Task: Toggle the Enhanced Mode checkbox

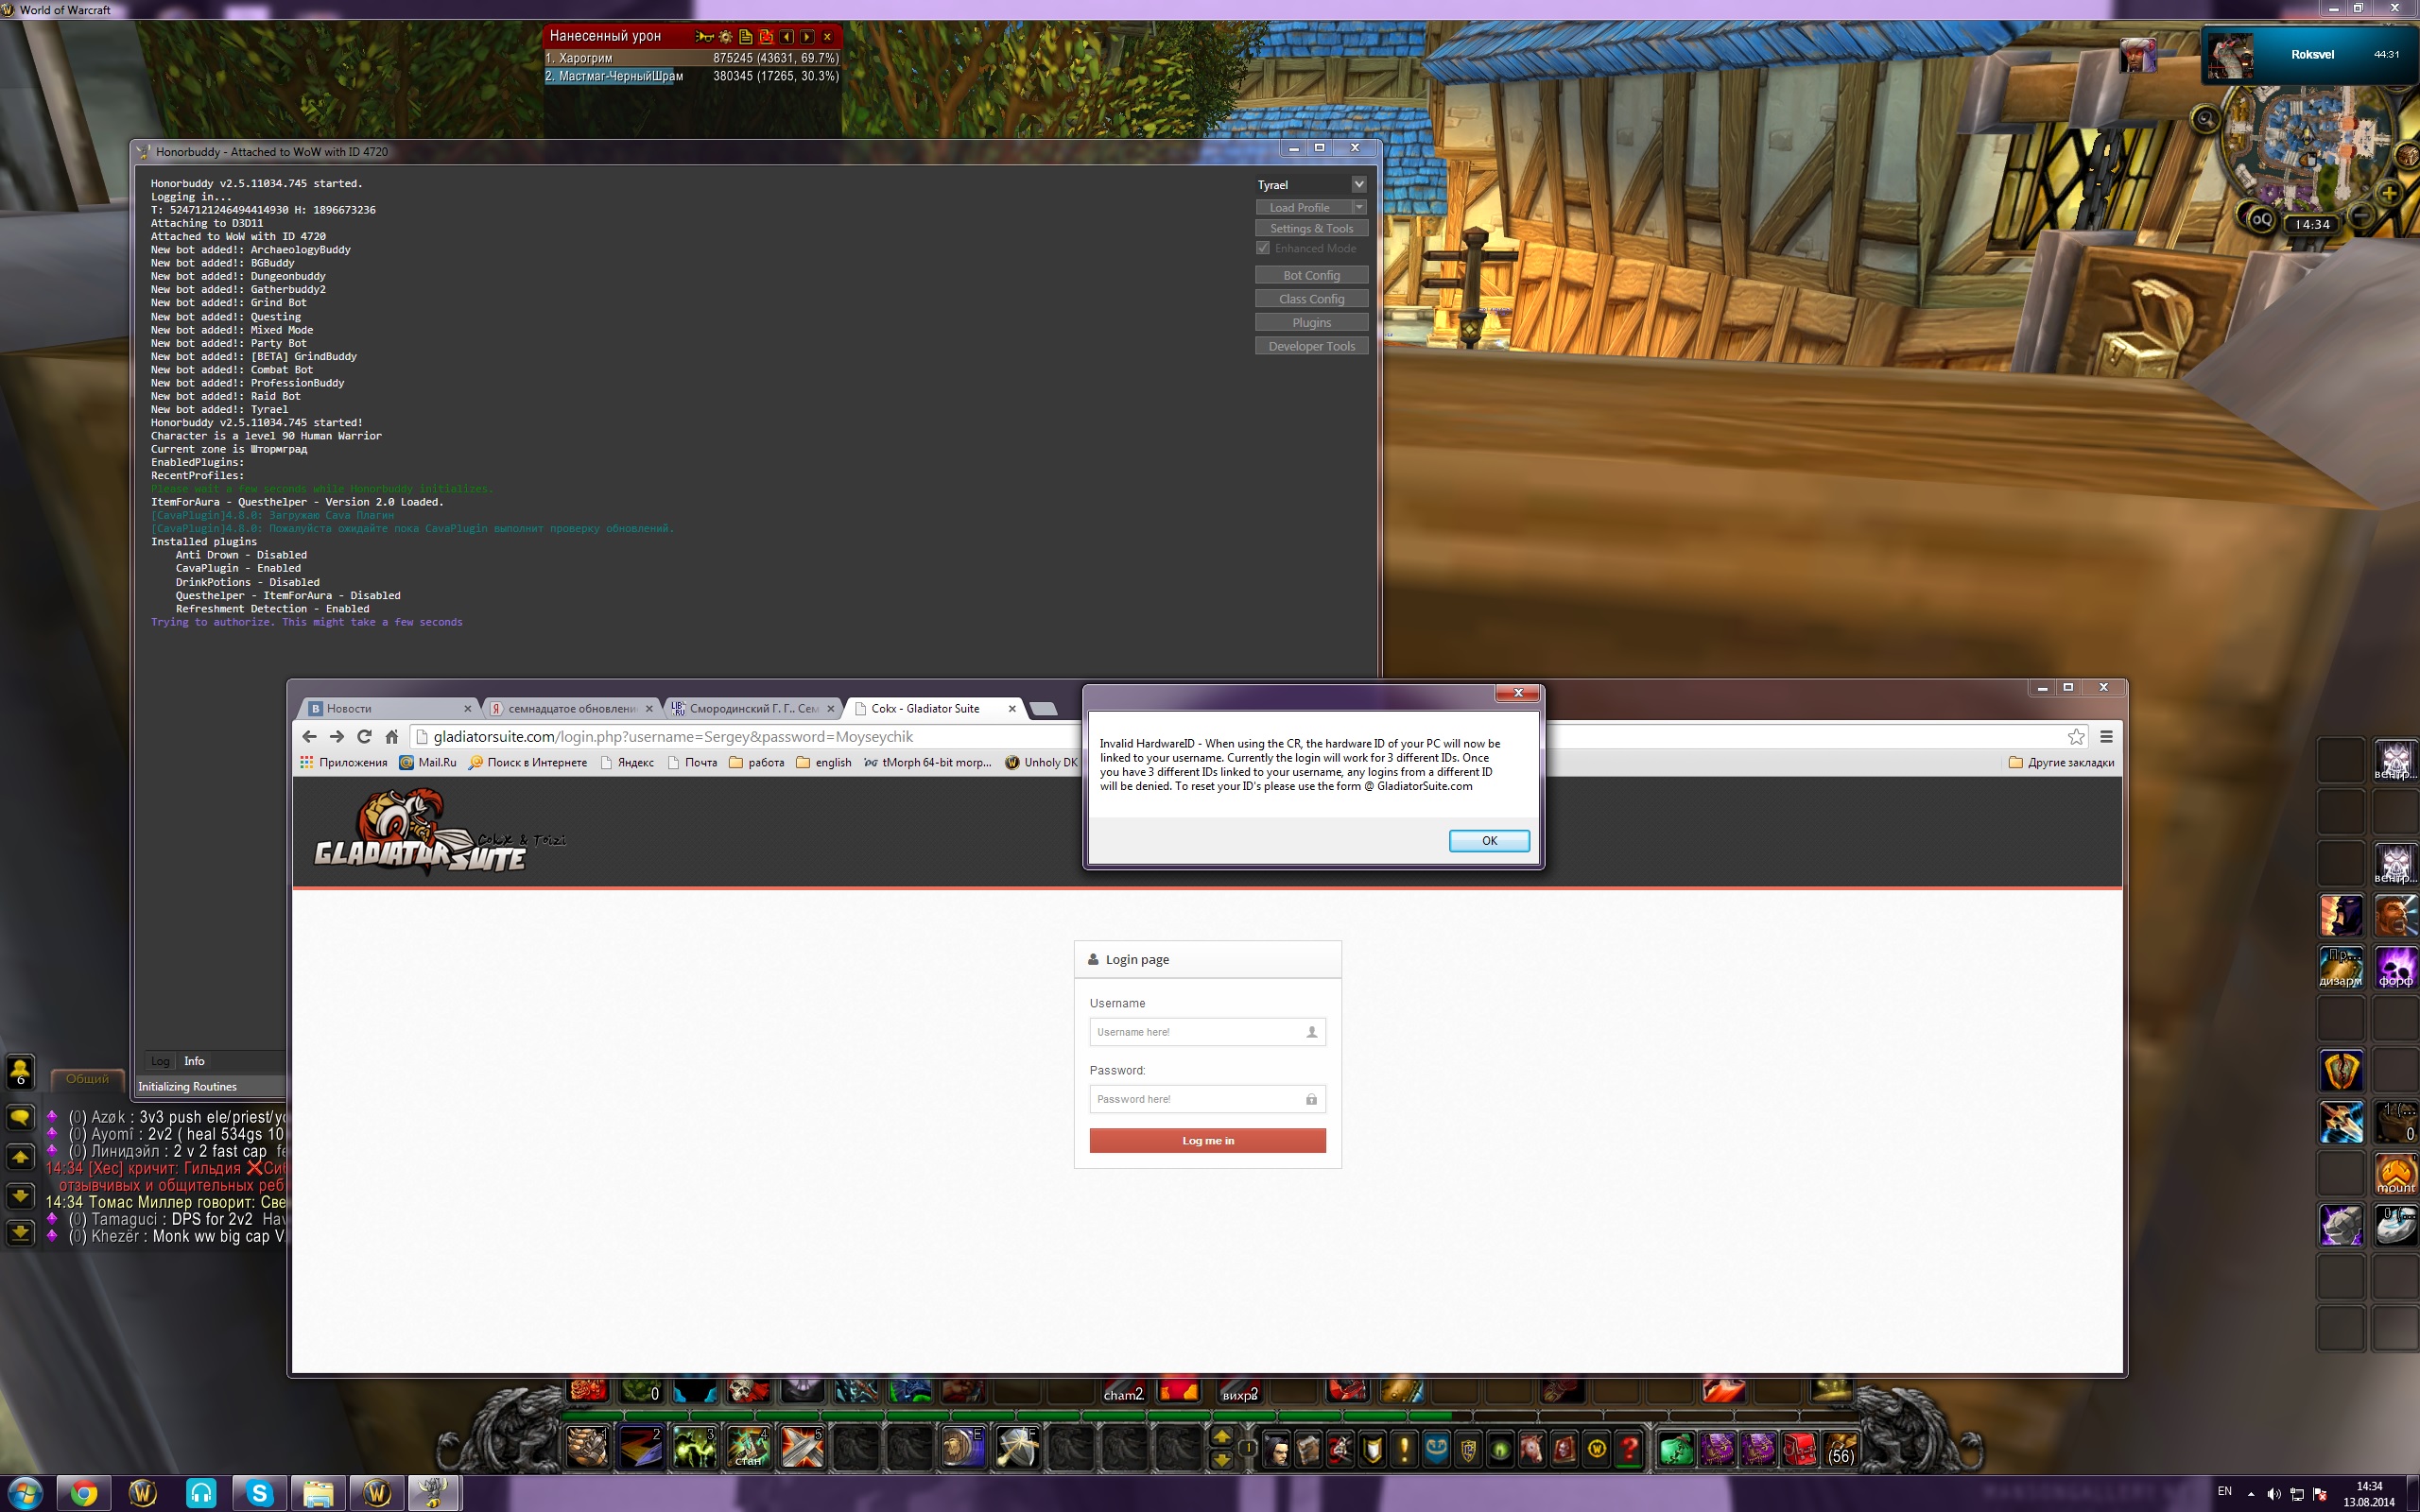Action: 1263,248
